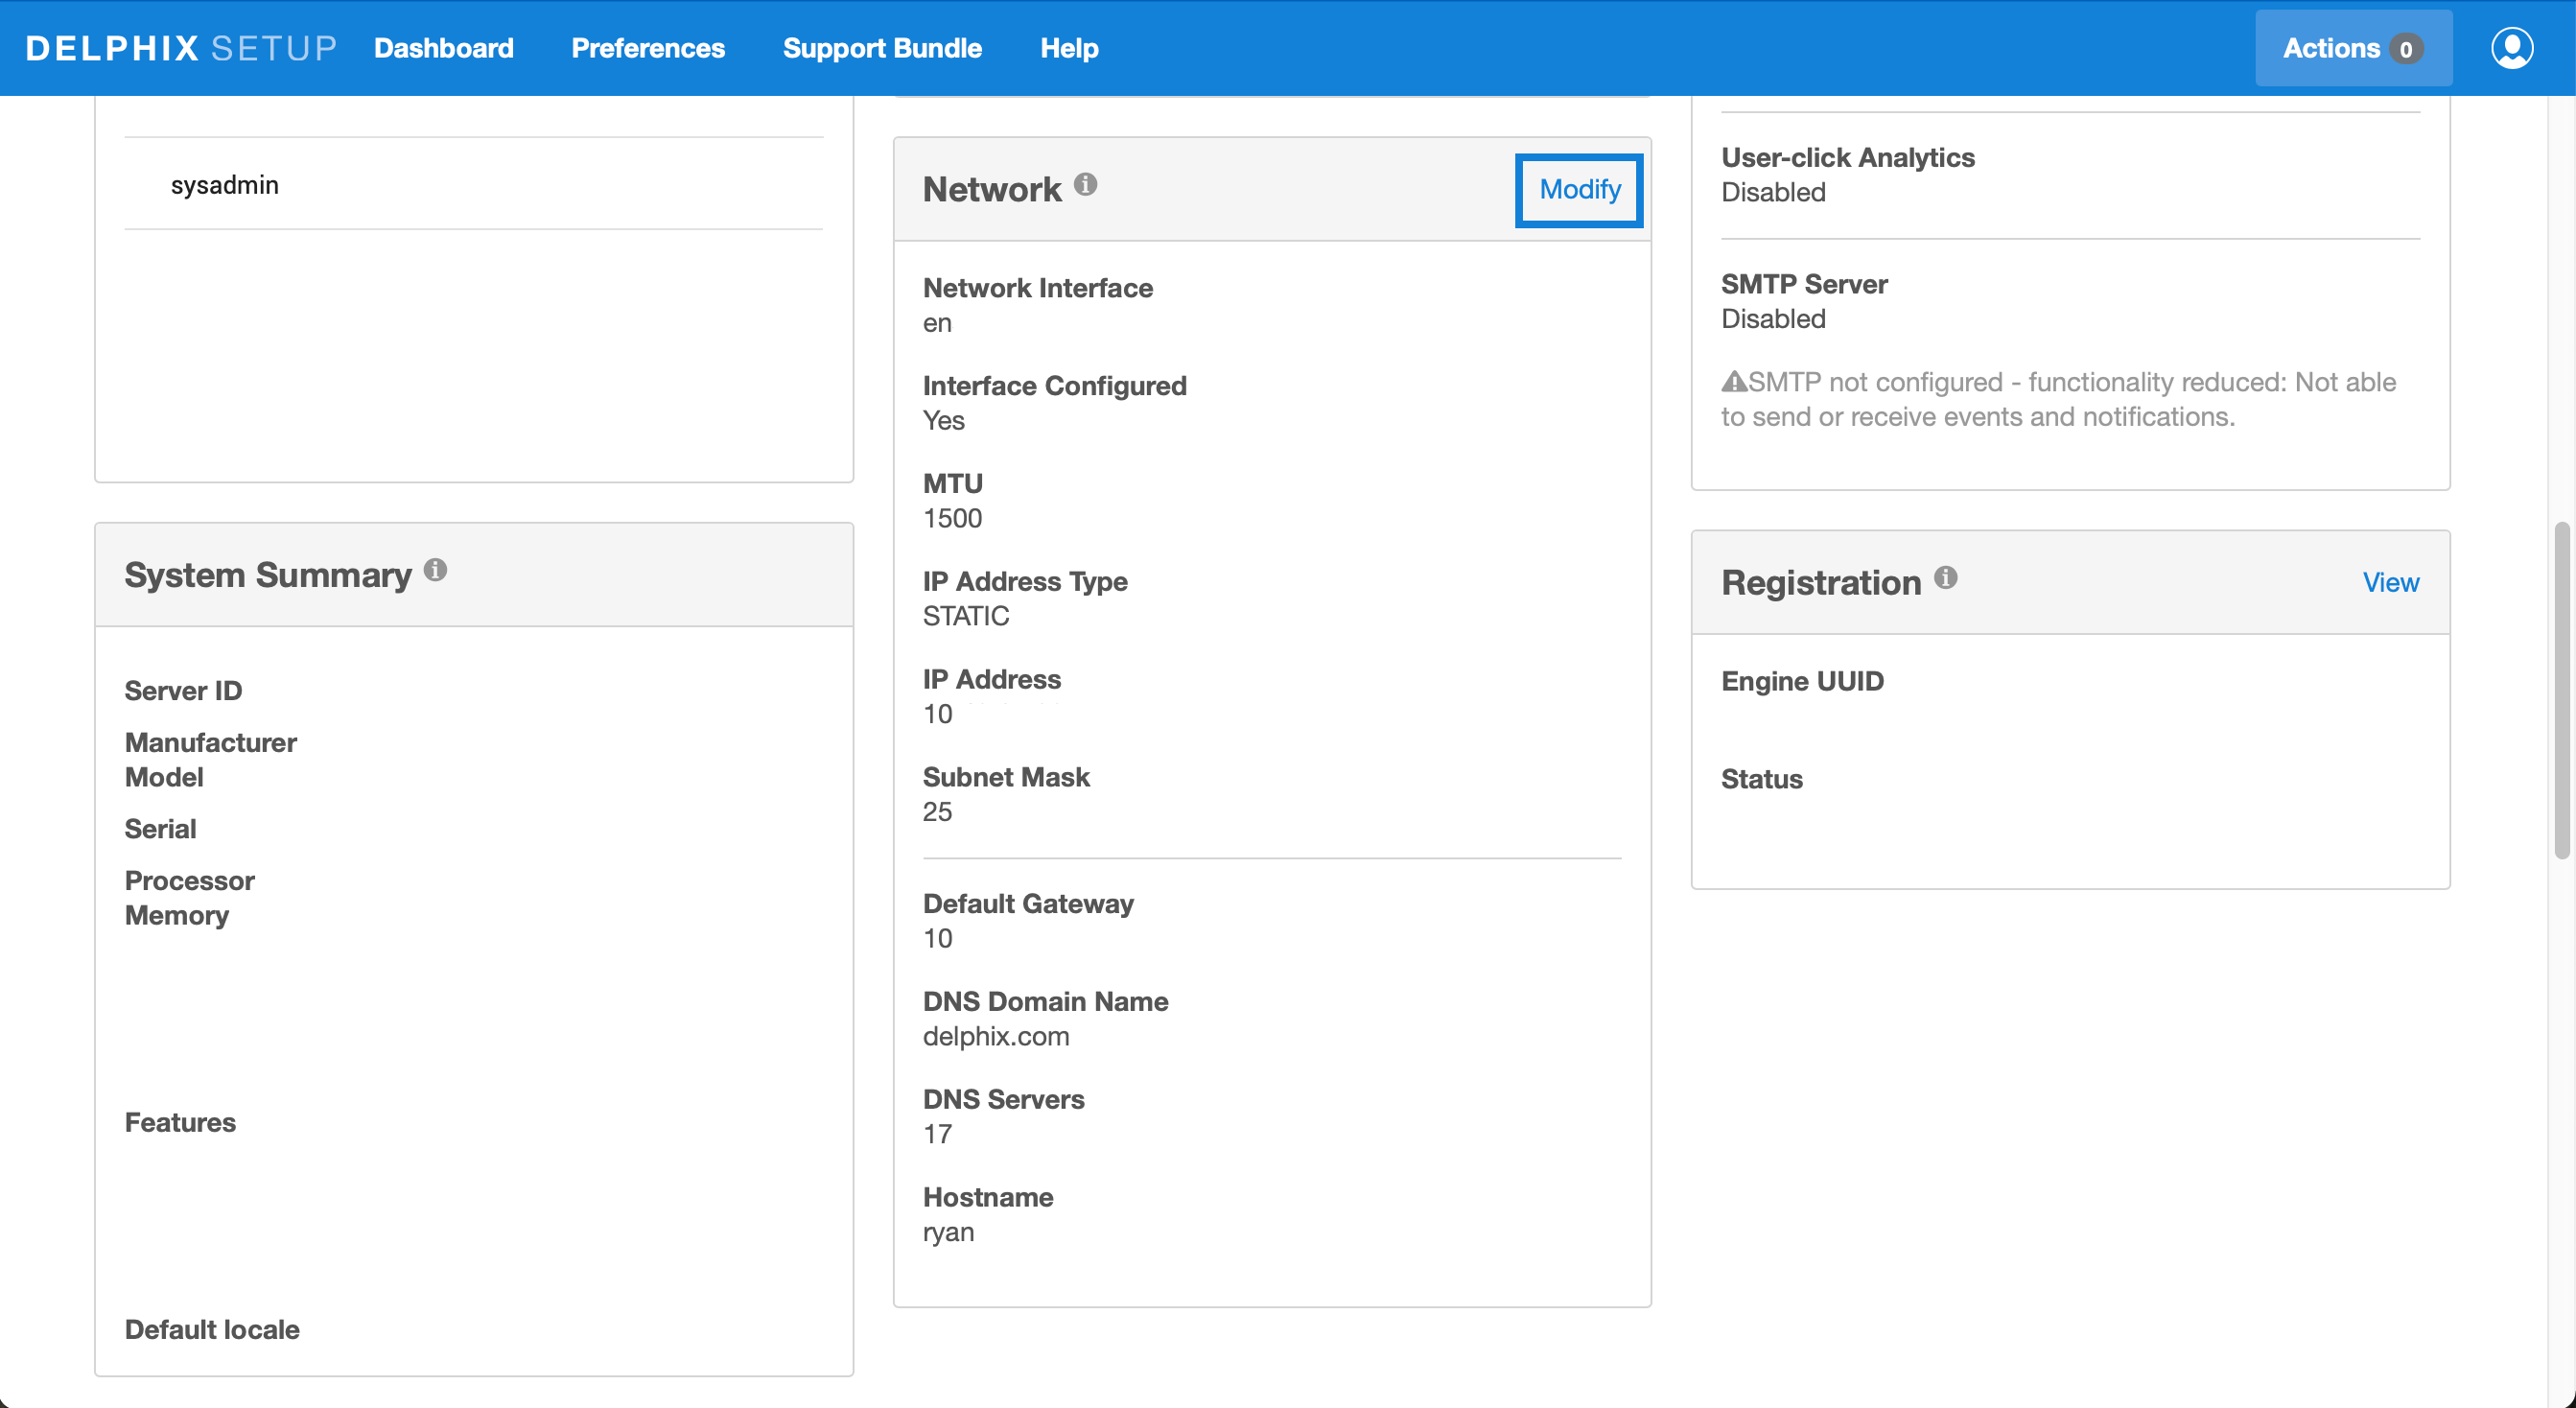The width and height of the screenshot is (2576, 1408).
Task: View the Registration details
Action: pos(2390,582)
